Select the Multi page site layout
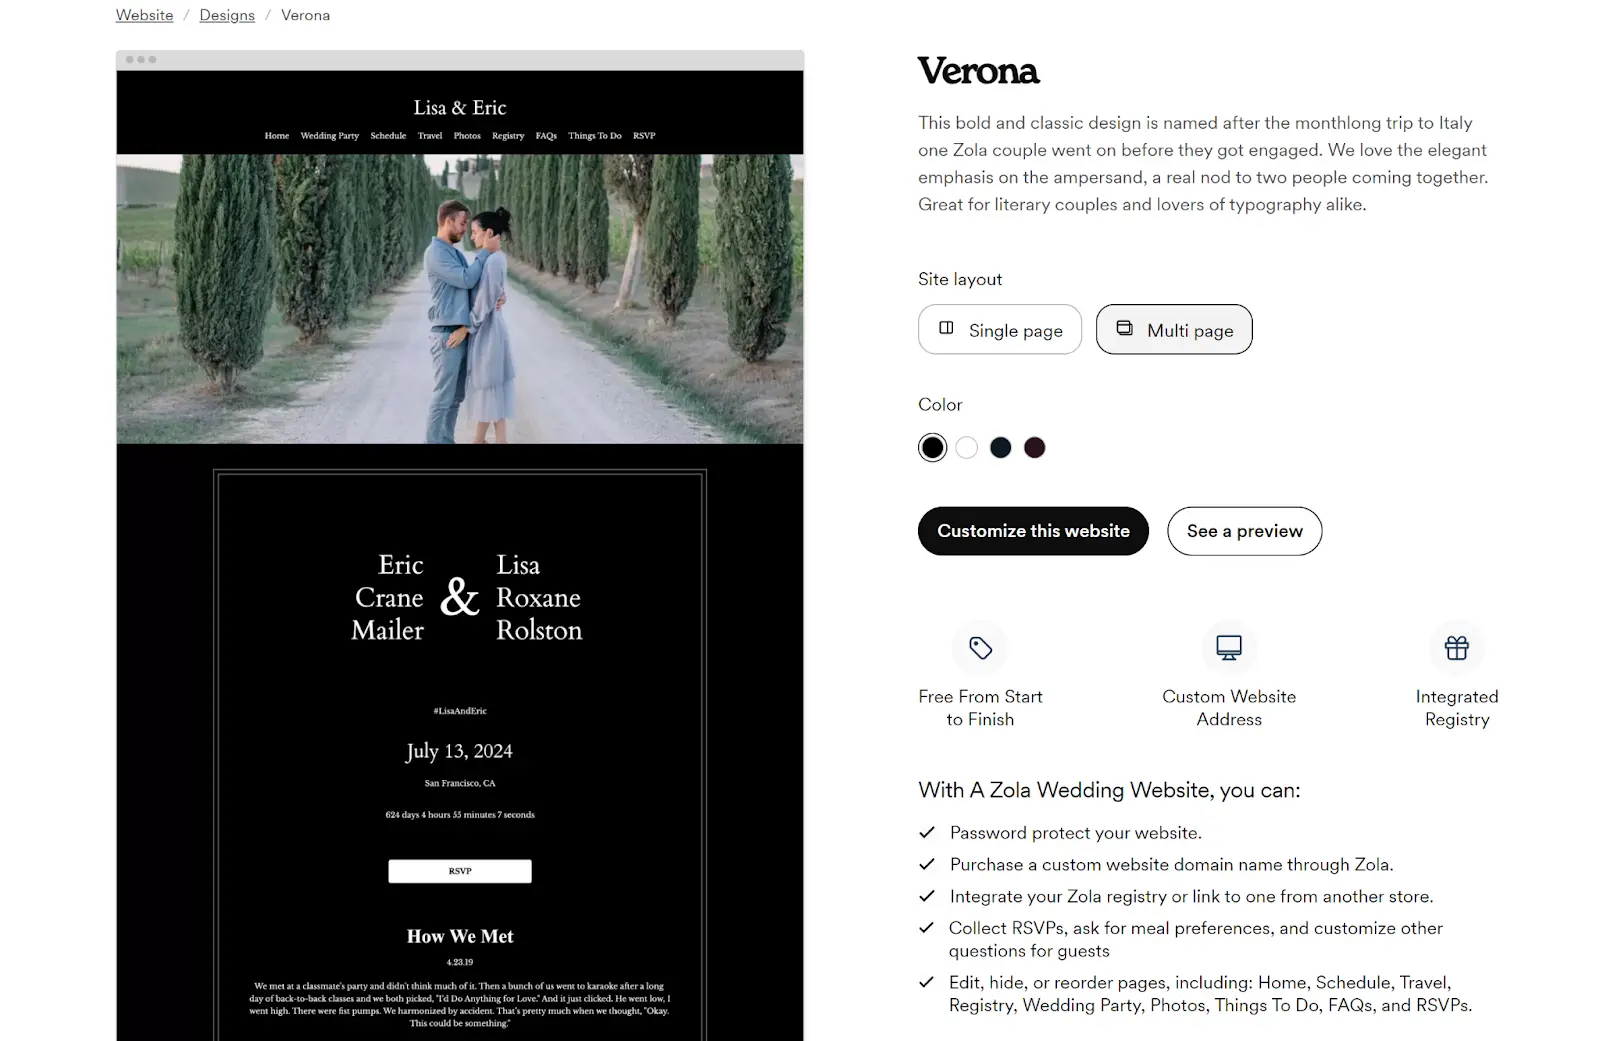Viewport: 1600px width, 1041px height. tap(1174, 329)
